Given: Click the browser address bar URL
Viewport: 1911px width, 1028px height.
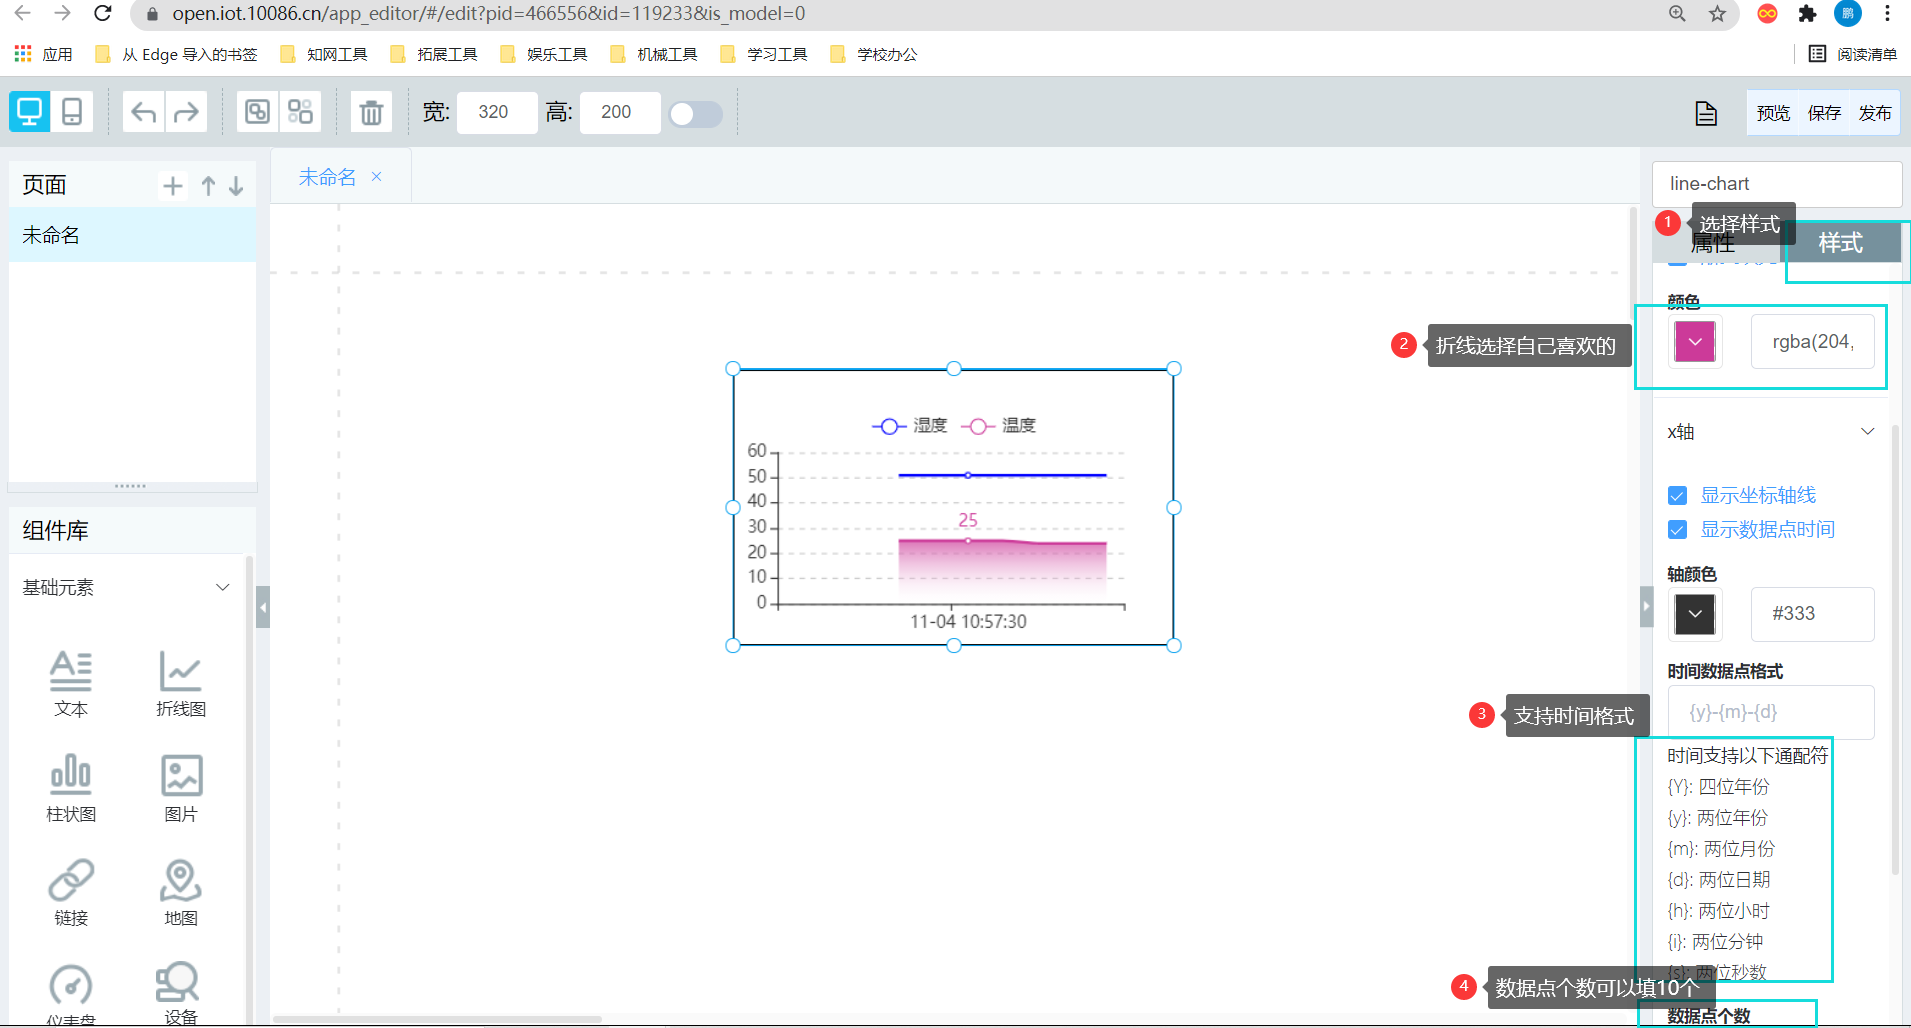Looking at the screenshot, I should click(x=488, y=14).
